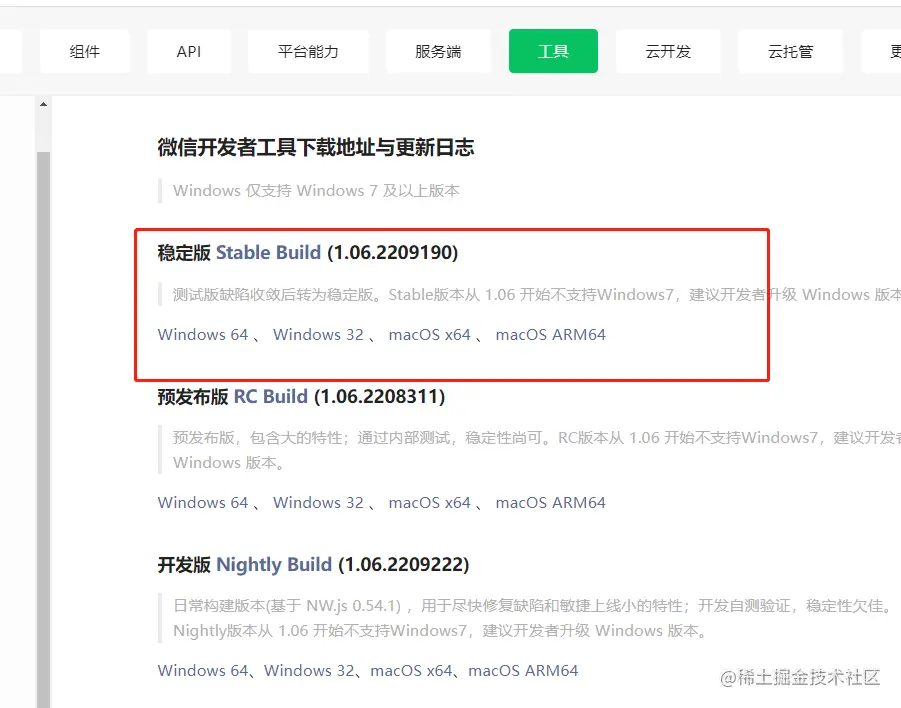The width and height of the screenshot is (901, 708).
Task: Click the Nightly version number (1.06.2209222)
Action: (x=403, y=564)
